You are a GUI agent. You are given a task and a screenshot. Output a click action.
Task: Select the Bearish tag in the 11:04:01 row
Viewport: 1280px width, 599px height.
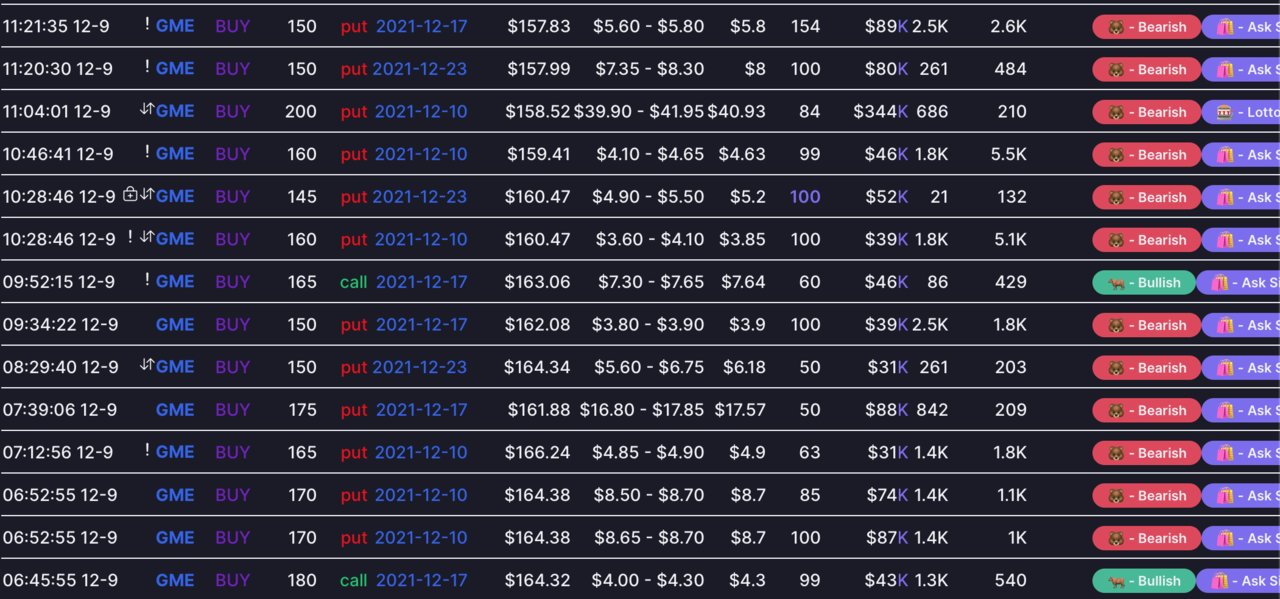(1146, 112)
